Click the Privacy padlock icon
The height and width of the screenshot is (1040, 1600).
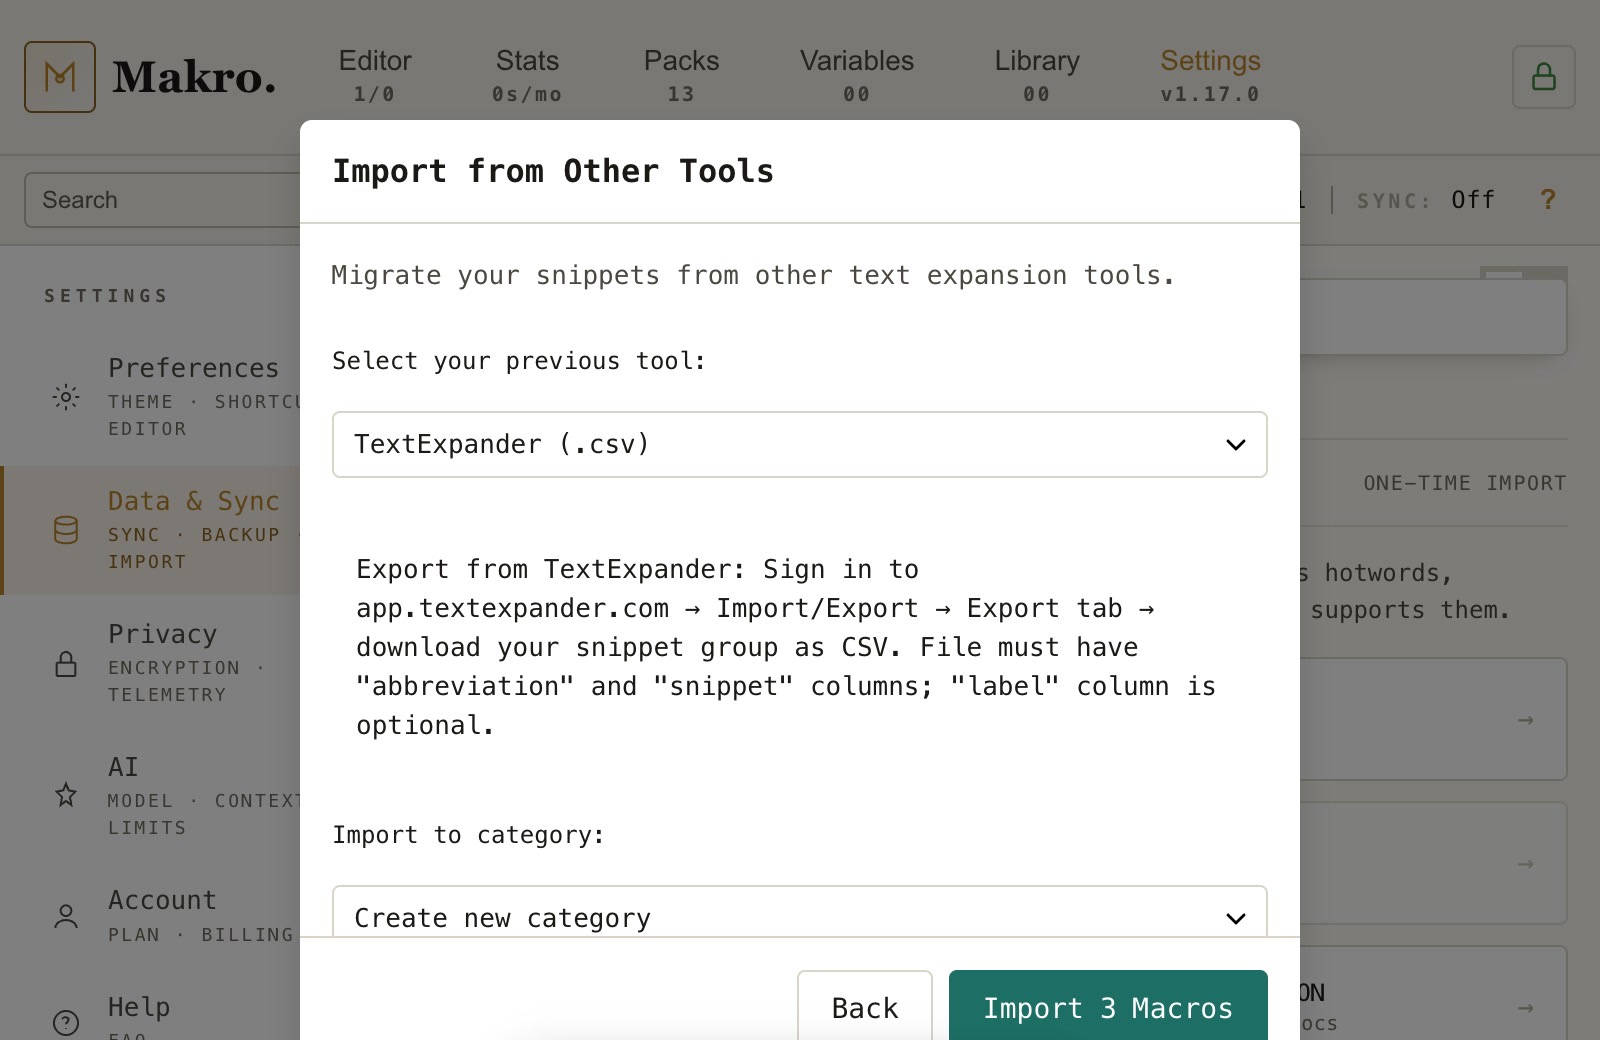coord(66,663)
